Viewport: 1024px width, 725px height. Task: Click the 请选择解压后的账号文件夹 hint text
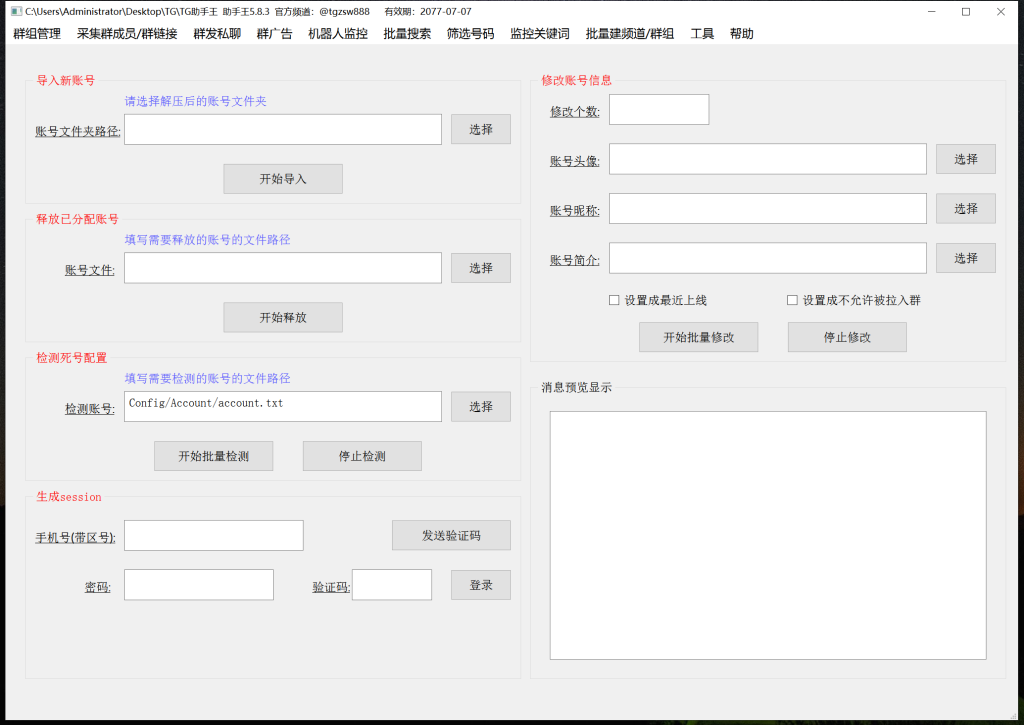click(x=196, y=101)
